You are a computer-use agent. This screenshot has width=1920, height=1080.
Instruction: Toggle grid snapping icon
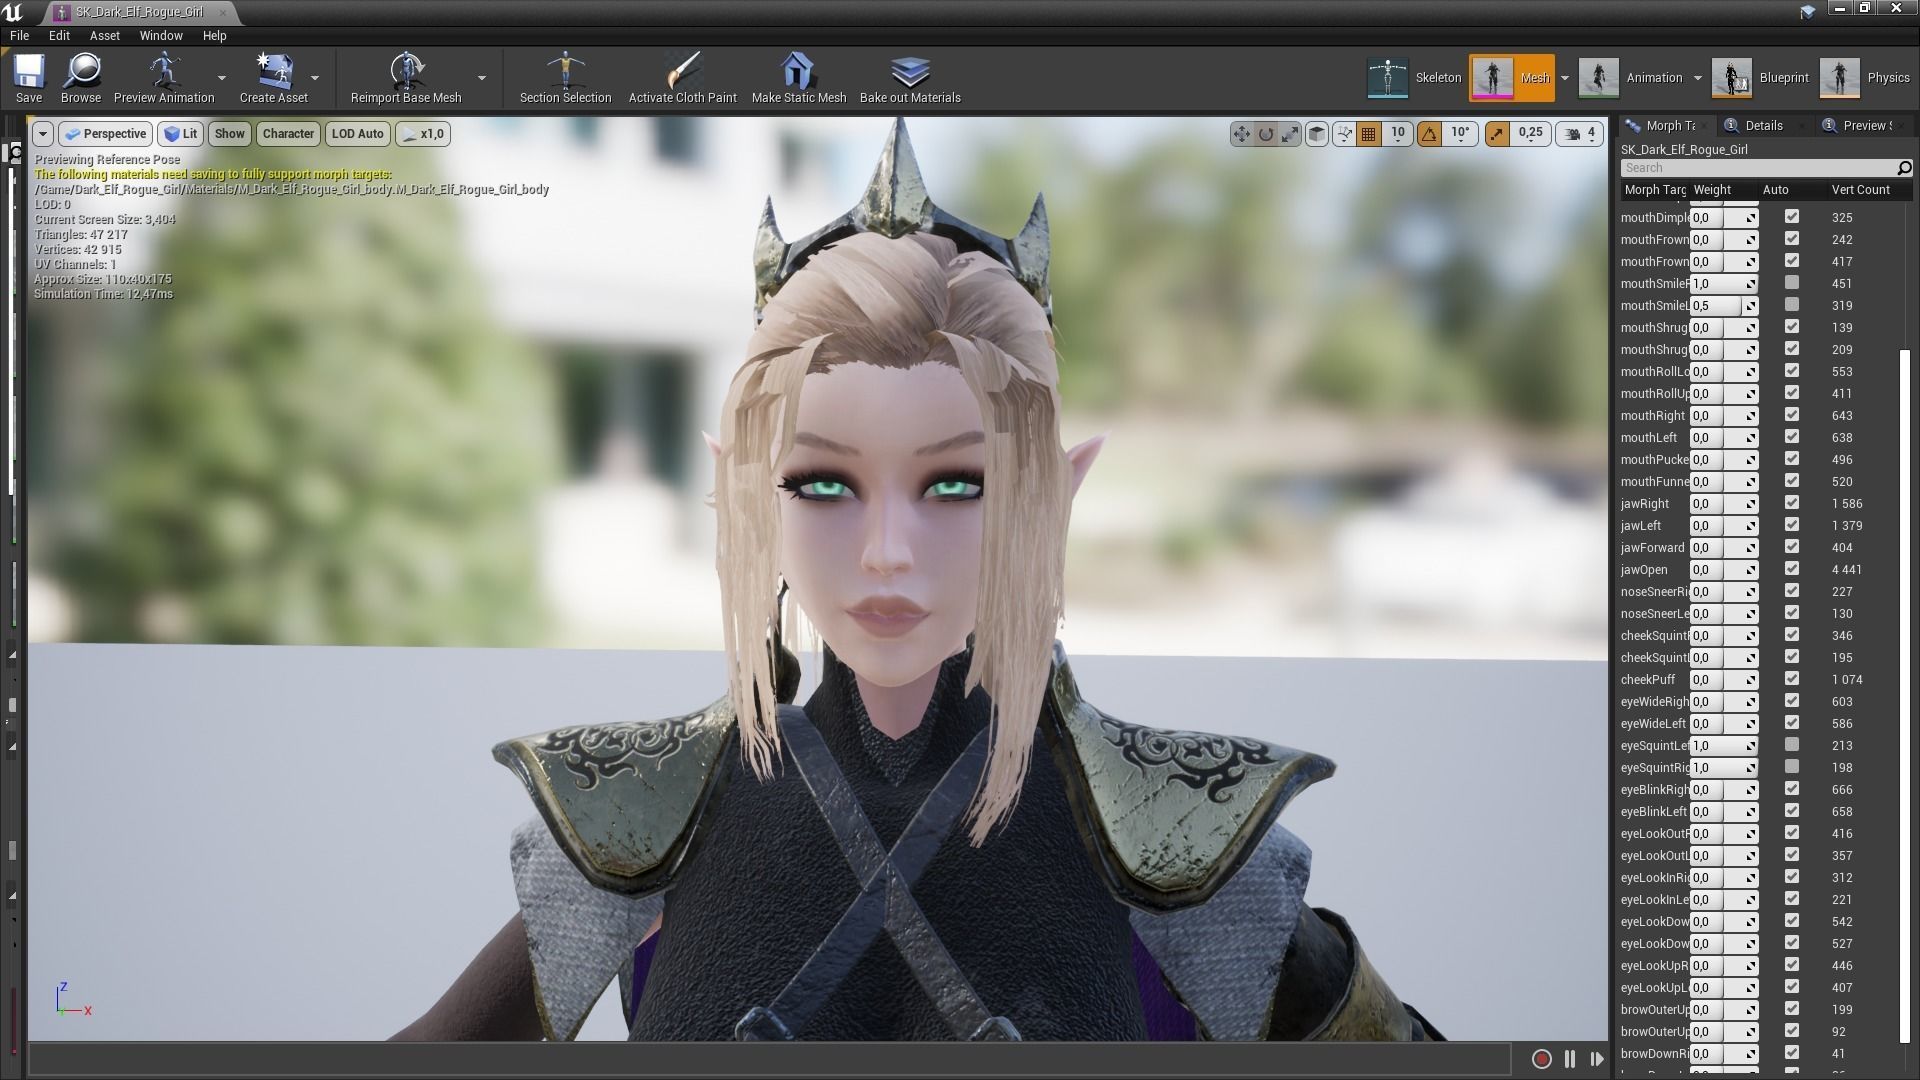[1369, 133]
